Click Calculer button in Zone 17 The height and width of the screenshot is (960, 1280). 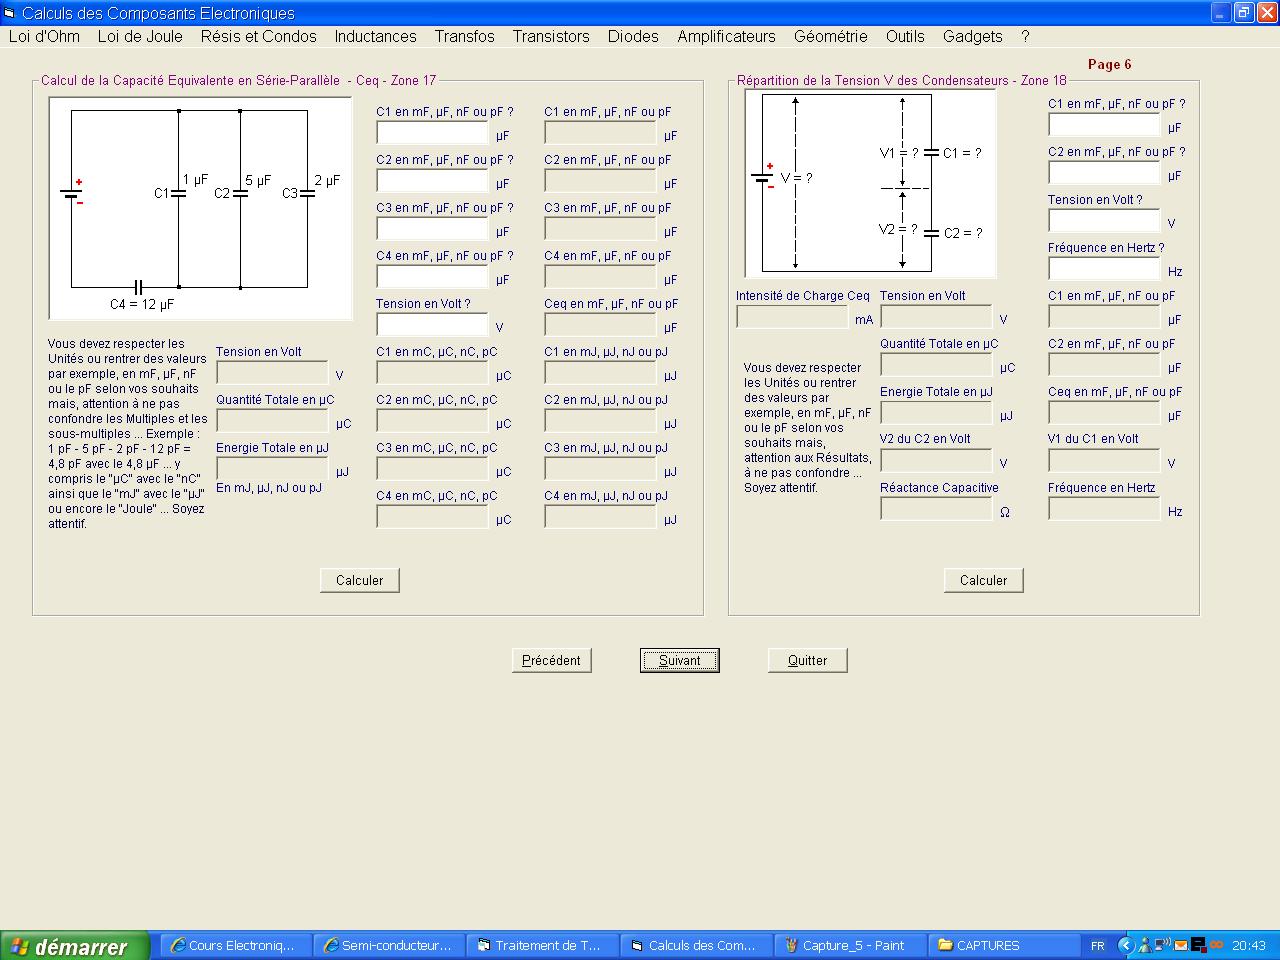coord(360,580)
